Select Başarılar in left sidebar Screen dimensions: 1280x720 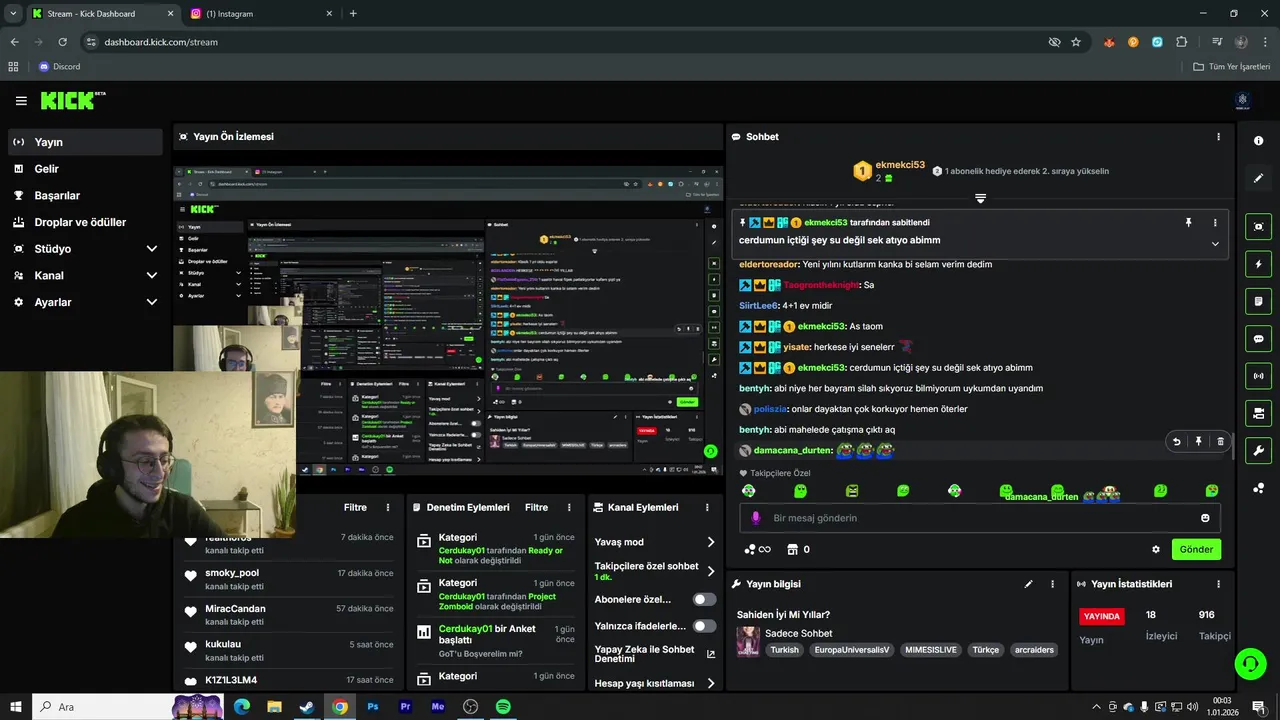(85, 195)
